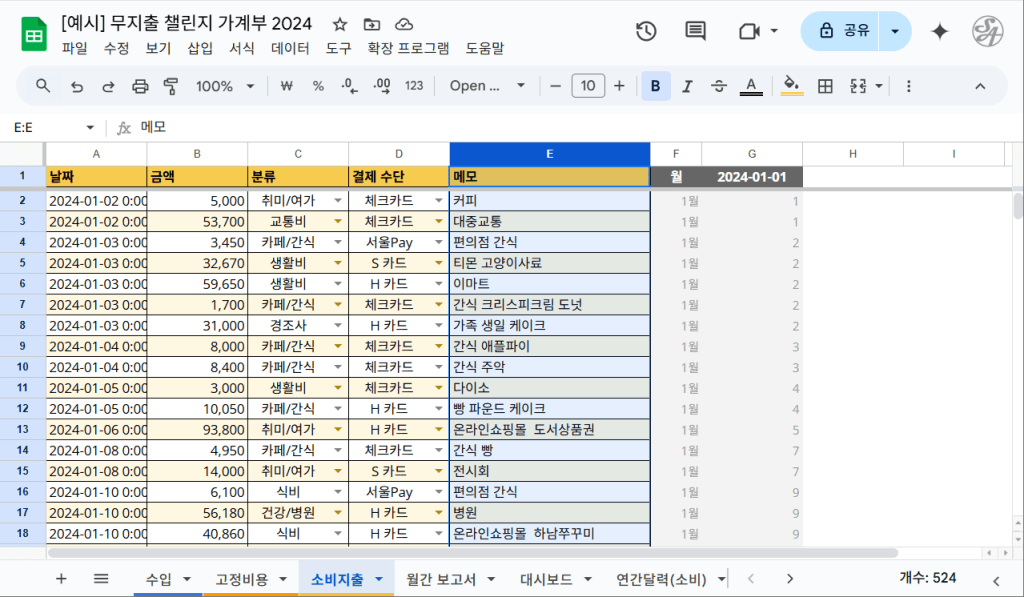
Task: Open category dropdown in cell C2
Action: coord(338,201)
